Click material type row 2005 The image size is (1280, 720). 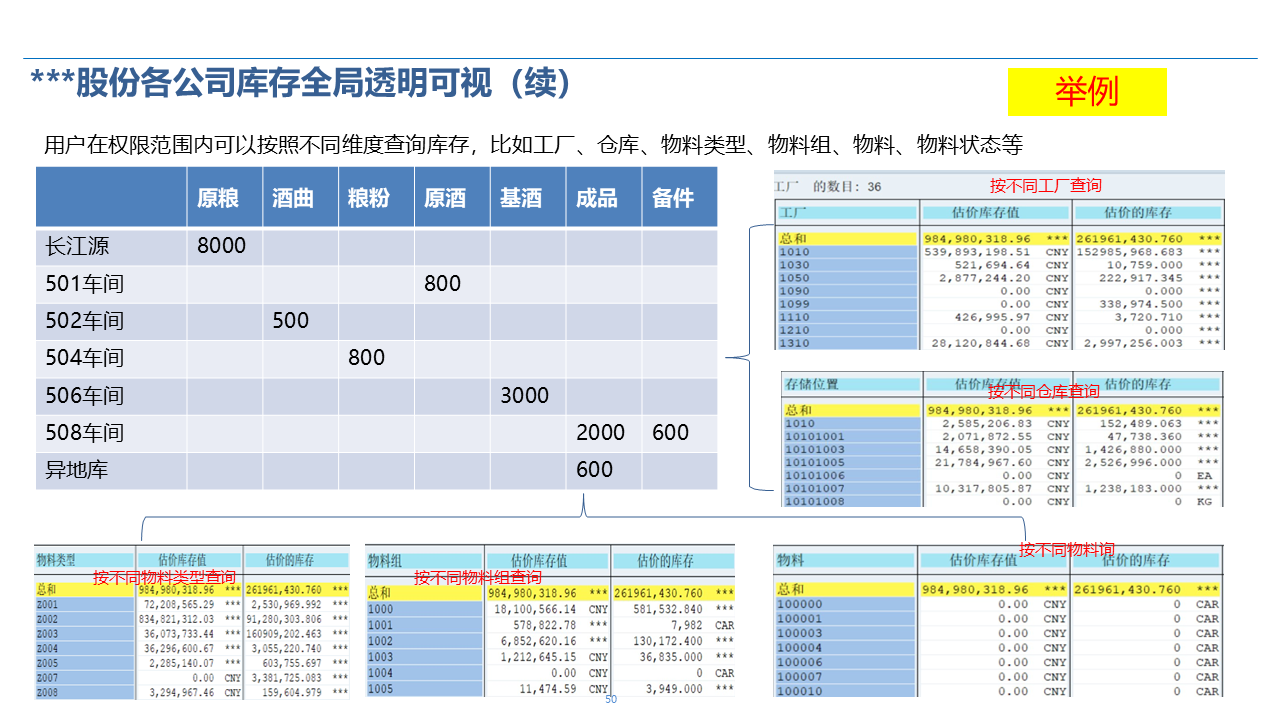point(84,664)
